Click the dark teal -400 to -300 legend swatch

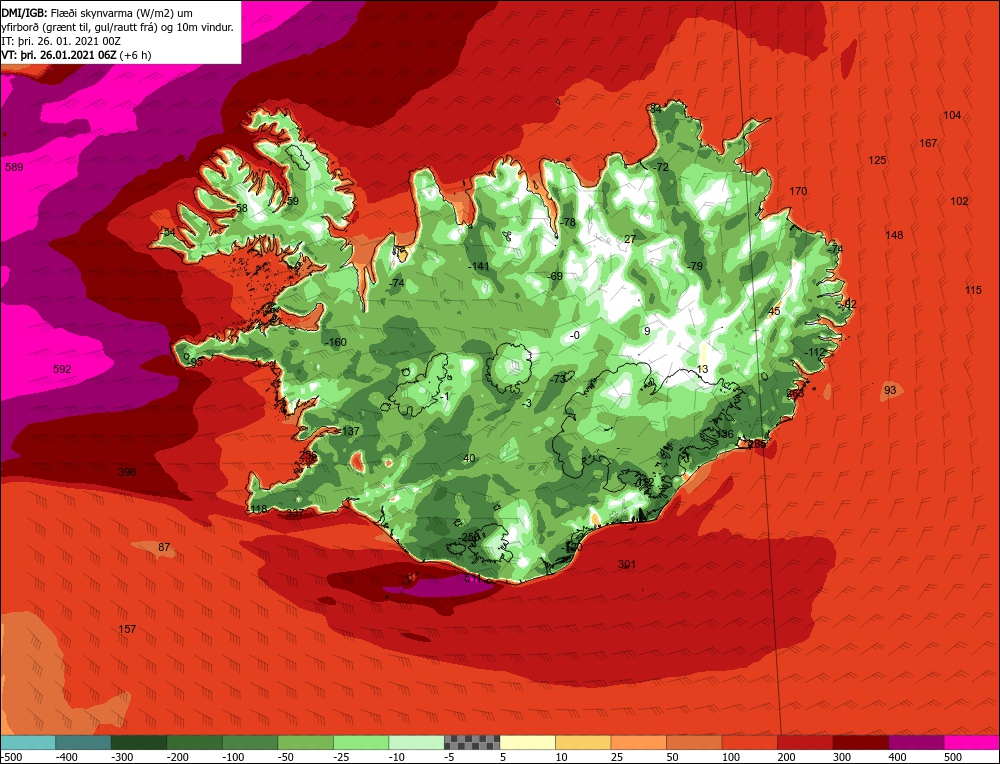tap(84, 742)
